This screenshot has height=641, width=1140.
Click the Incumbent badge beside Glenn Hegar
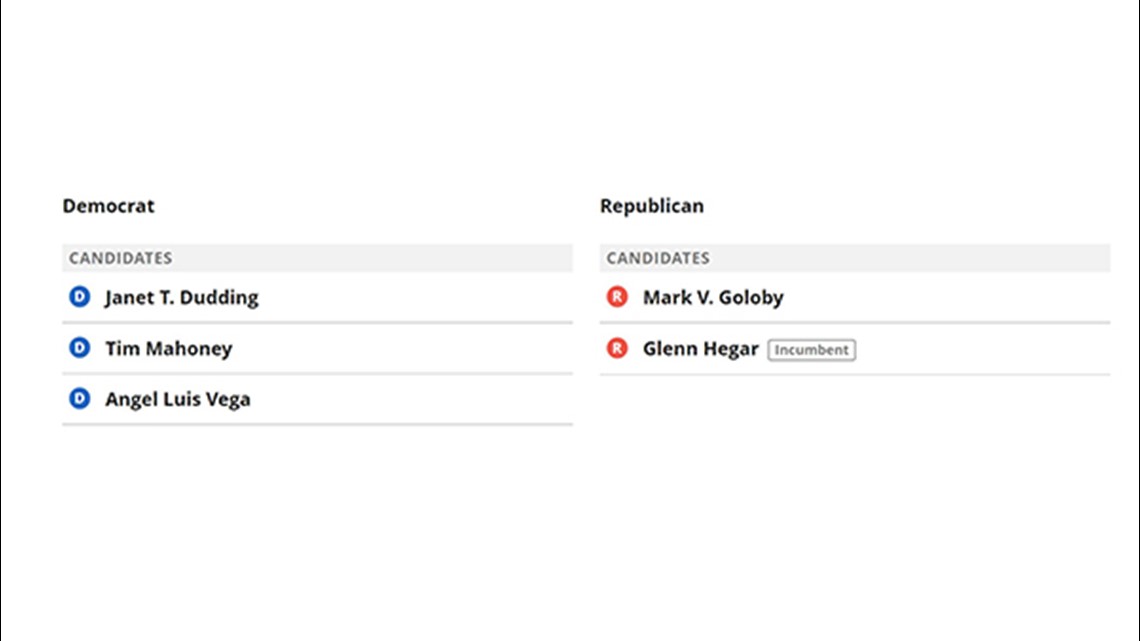[x=811, y=350]
